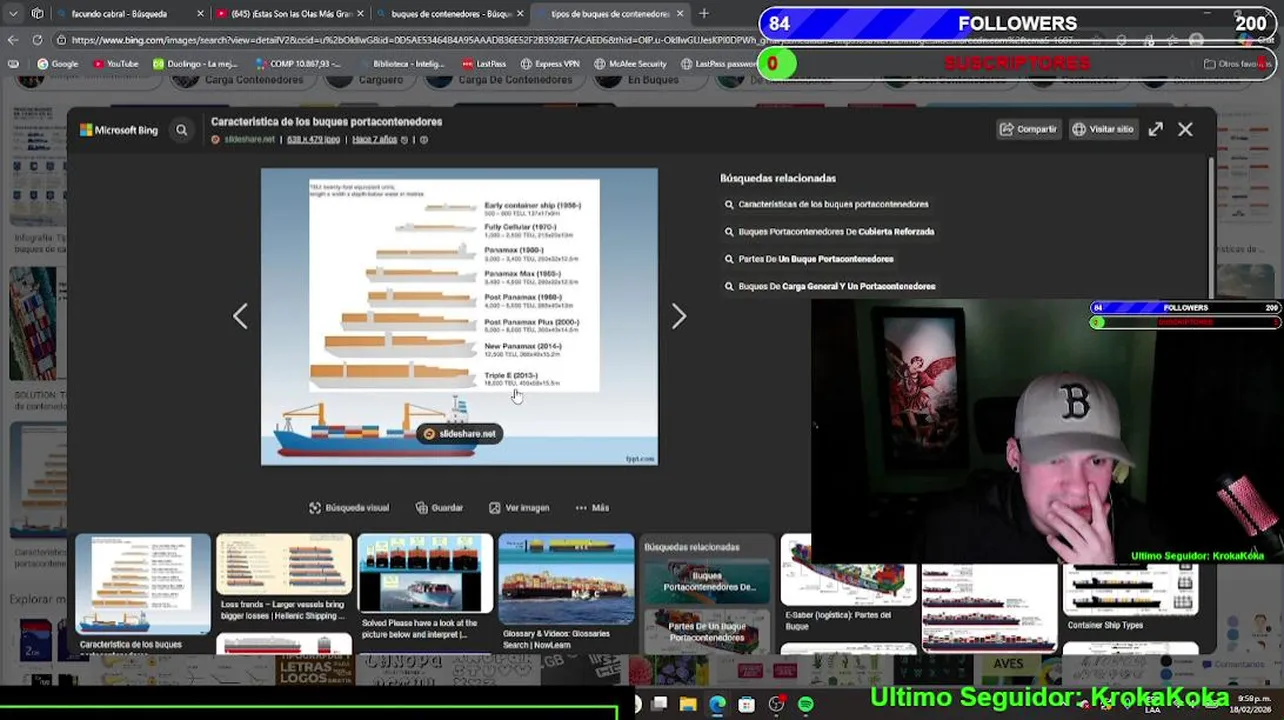The image size is (1284, 720).
Task: Click the Compartir share button
Action: coord(1028,129)
